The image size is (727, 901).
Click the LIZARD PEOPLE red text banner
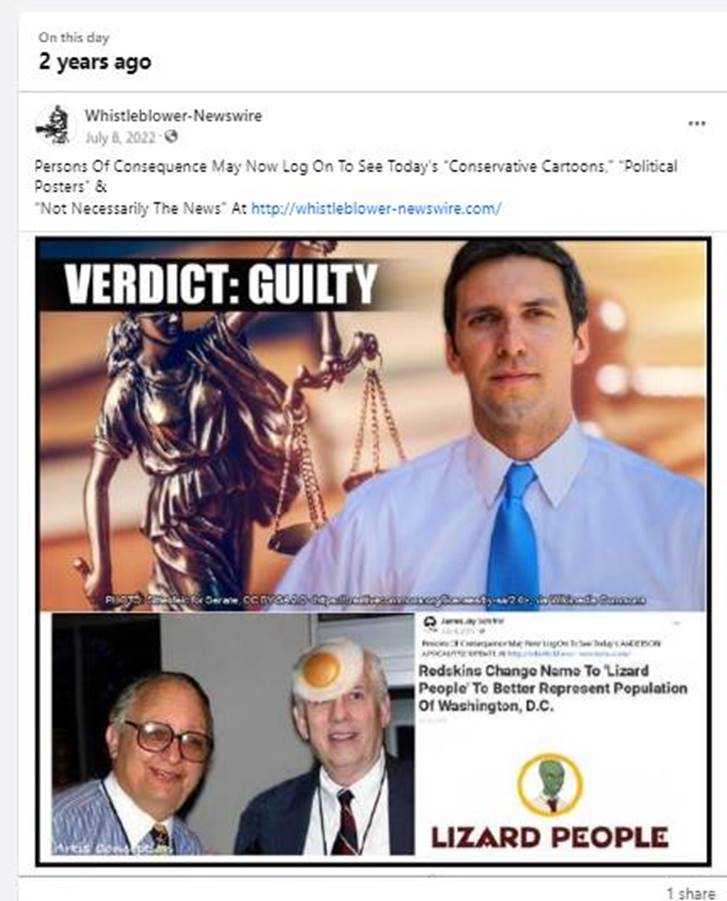click(549, 838)
